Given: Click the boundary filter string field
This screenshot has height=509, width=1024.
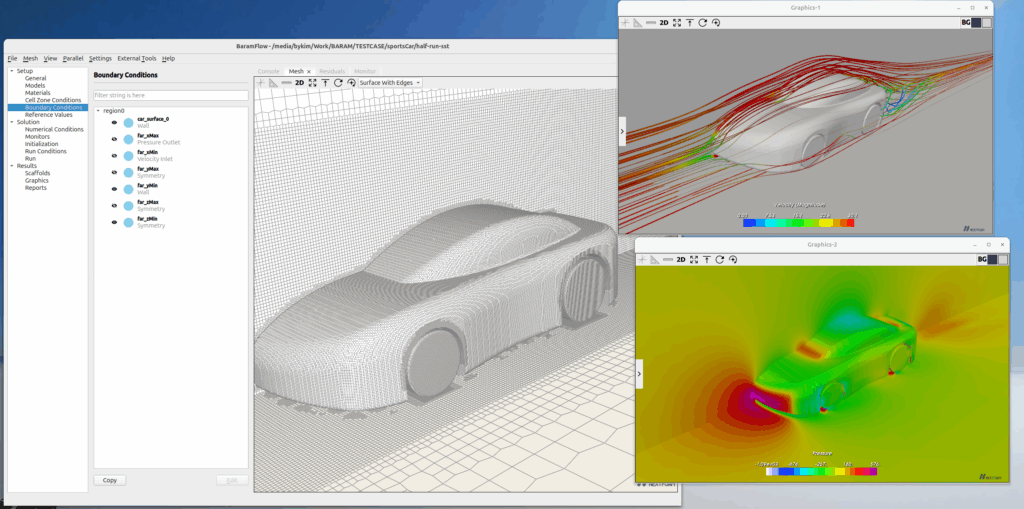Looking at the screenshot, I should (x=171, y=95).
